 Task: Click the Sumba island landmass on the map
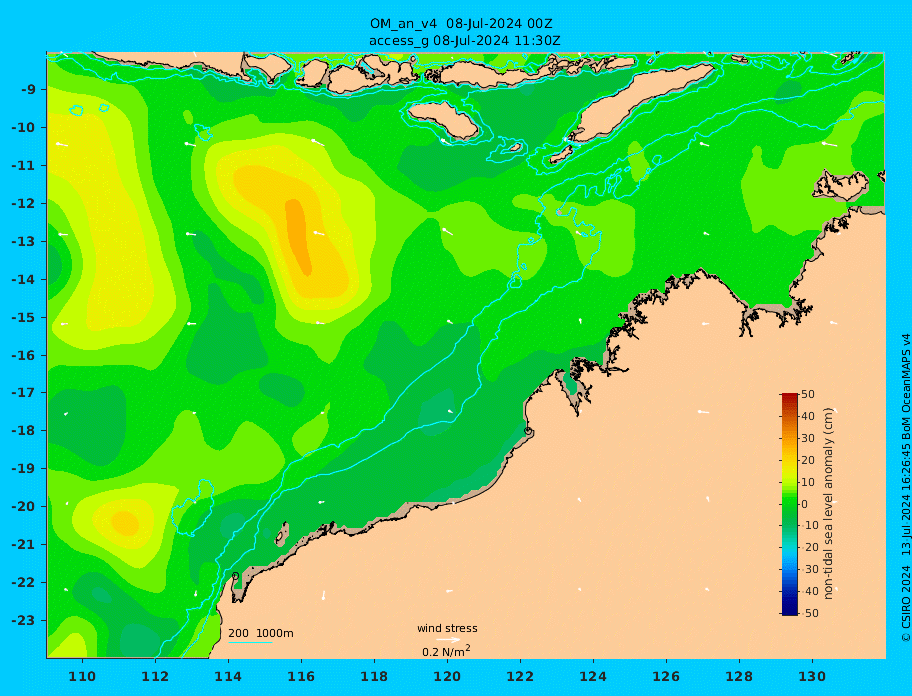point(445,119)
